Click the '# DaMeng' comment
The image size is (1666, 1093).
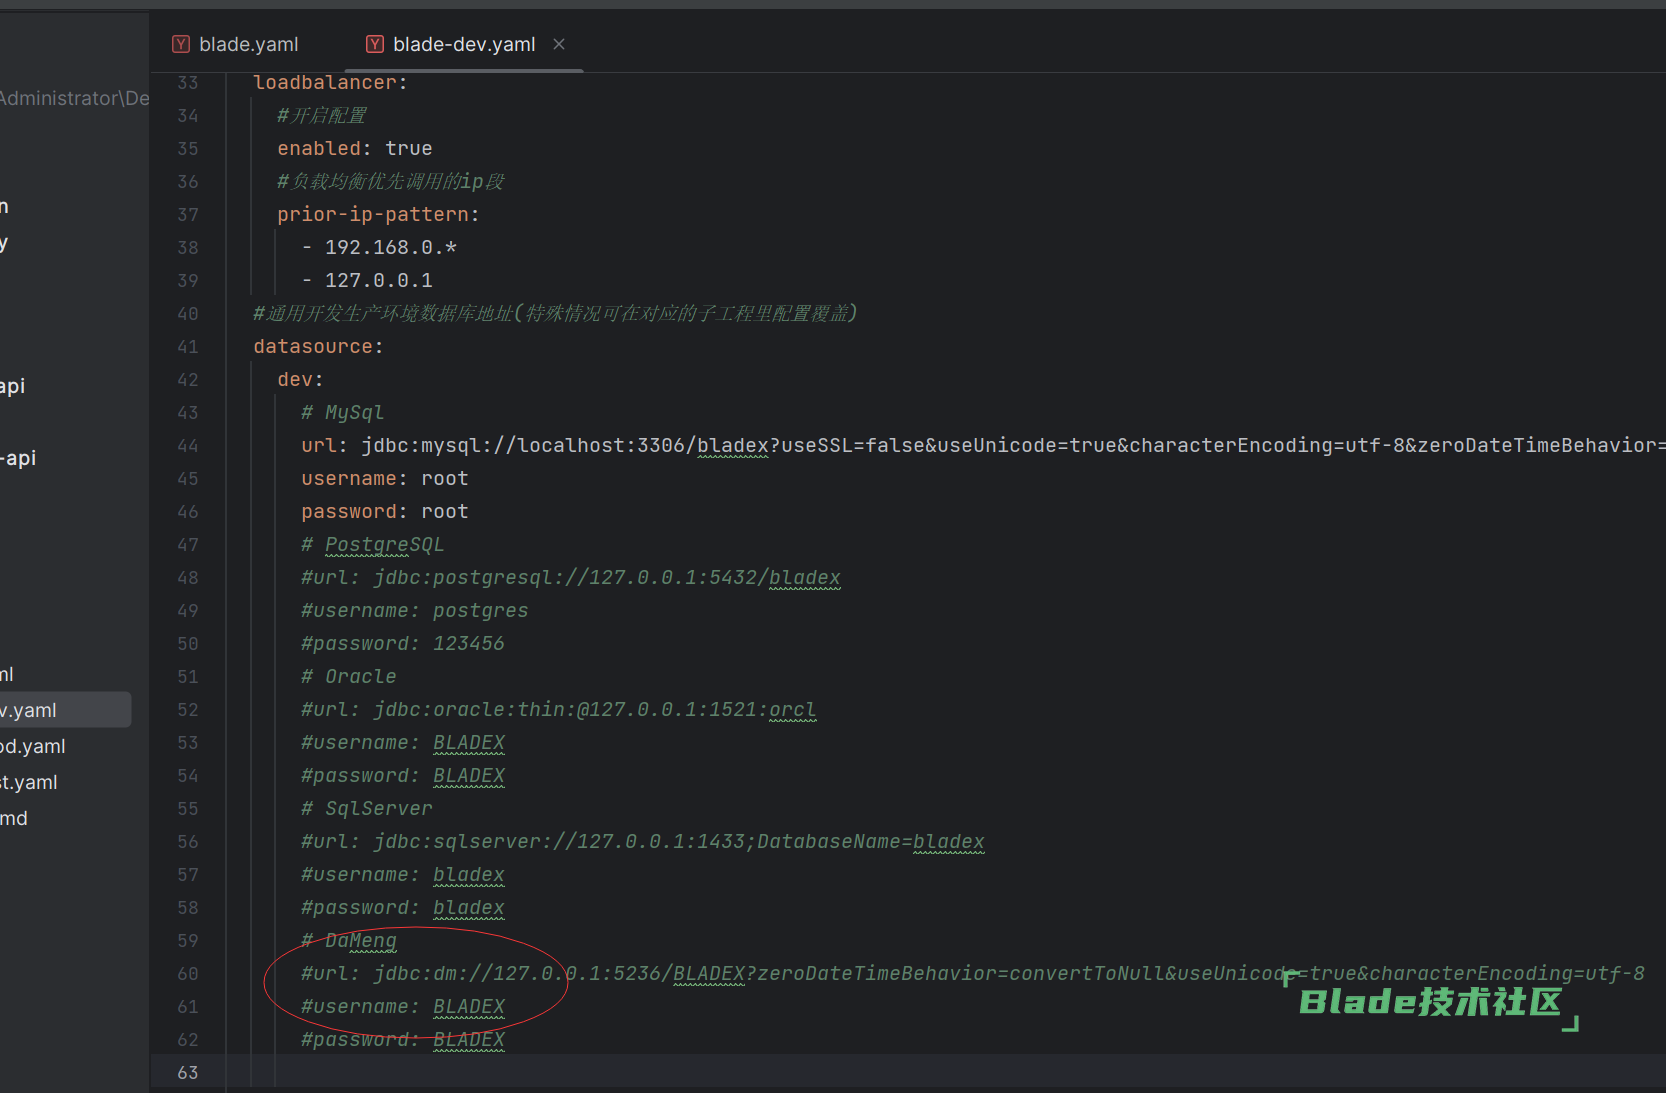click(349, 940)
